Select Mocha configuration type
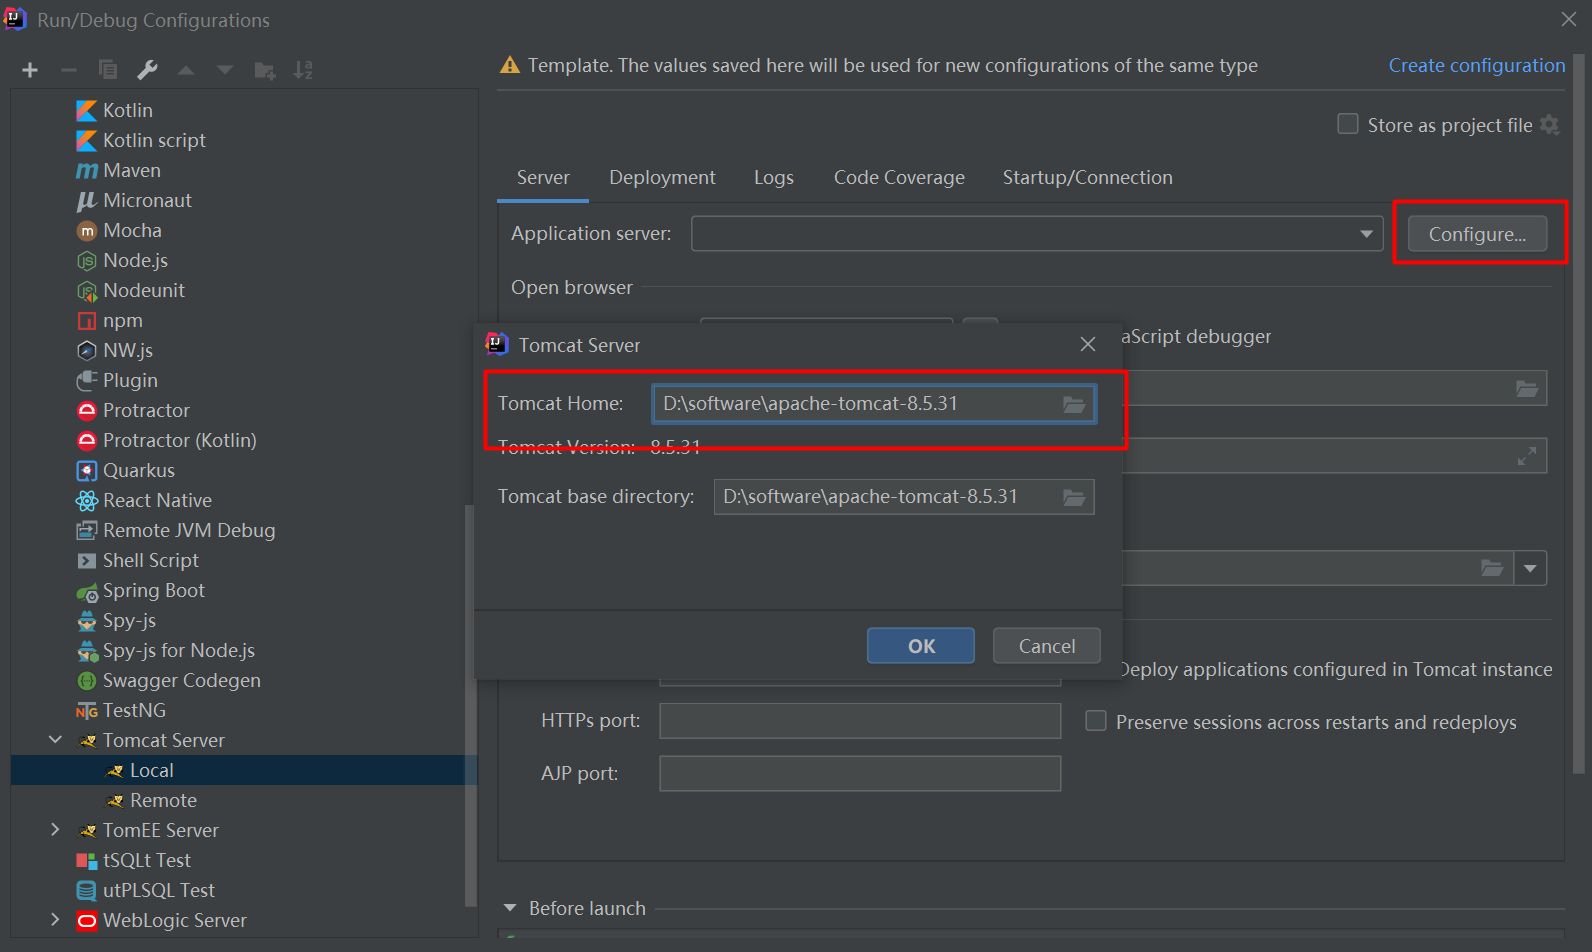Viewport: 1592px width, 952px height. point(132,230)
